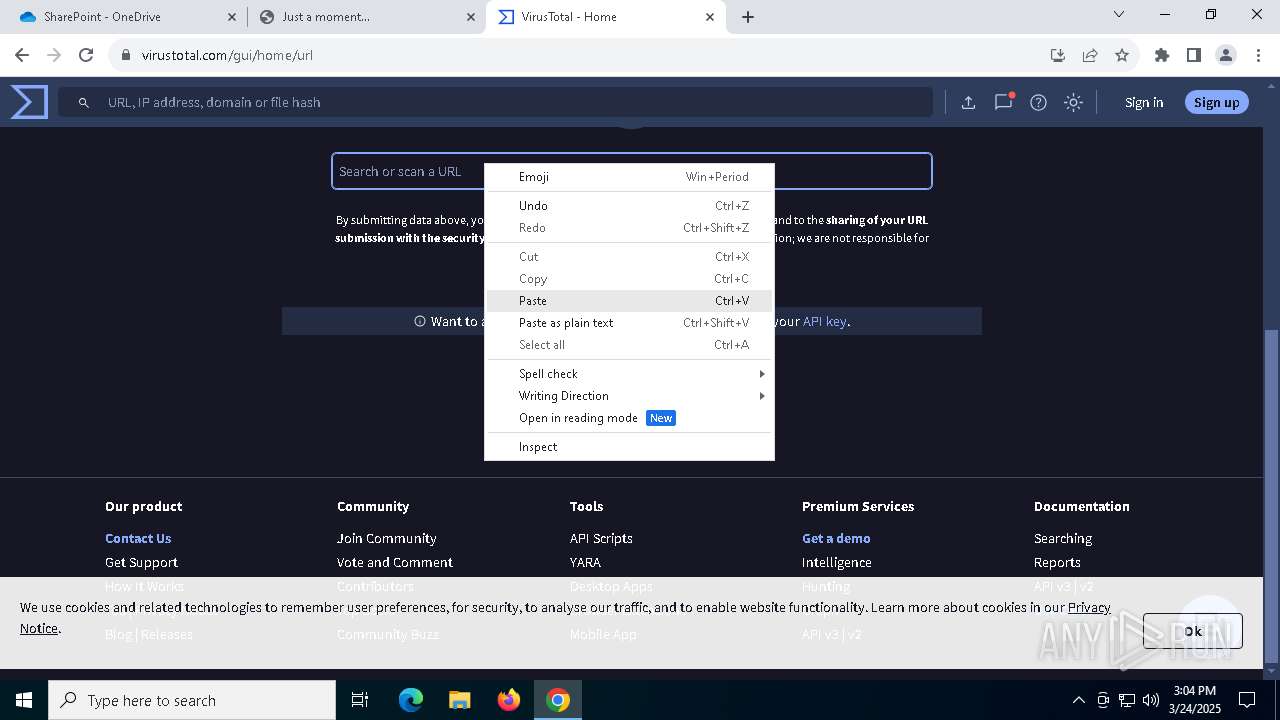
Task: Open the API key link
Action: pos(824,321)
